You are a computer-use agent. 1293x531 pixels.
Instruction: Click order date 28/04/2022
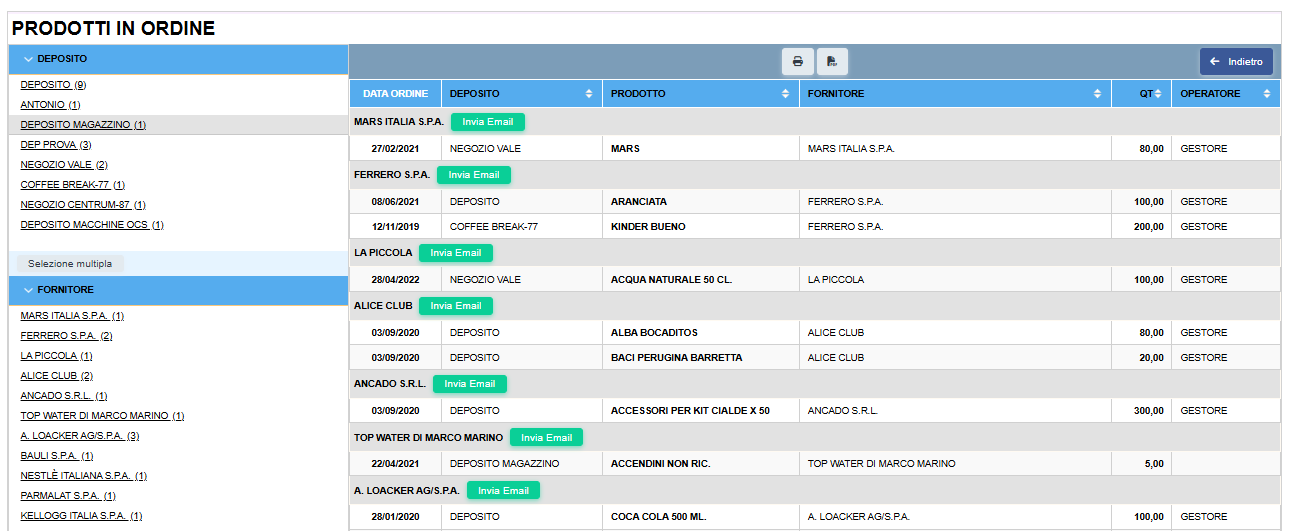tap(395, 280)
